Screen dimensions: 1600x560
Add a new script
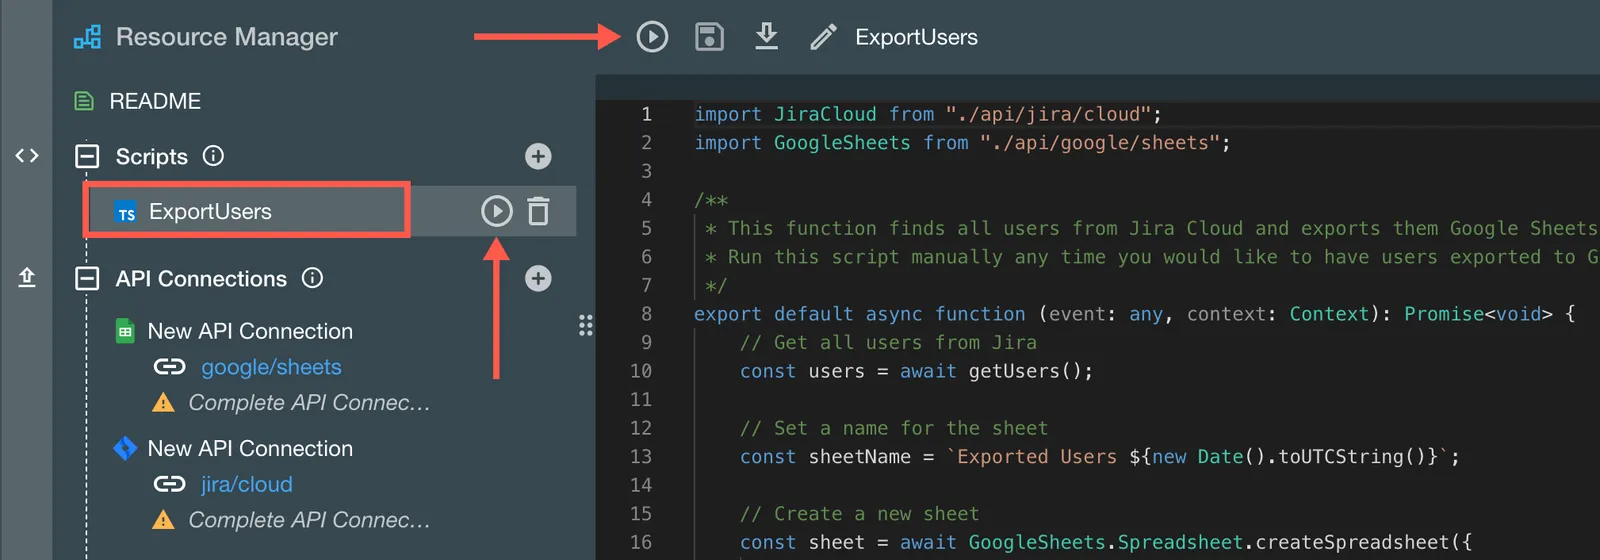pos(538,156)
